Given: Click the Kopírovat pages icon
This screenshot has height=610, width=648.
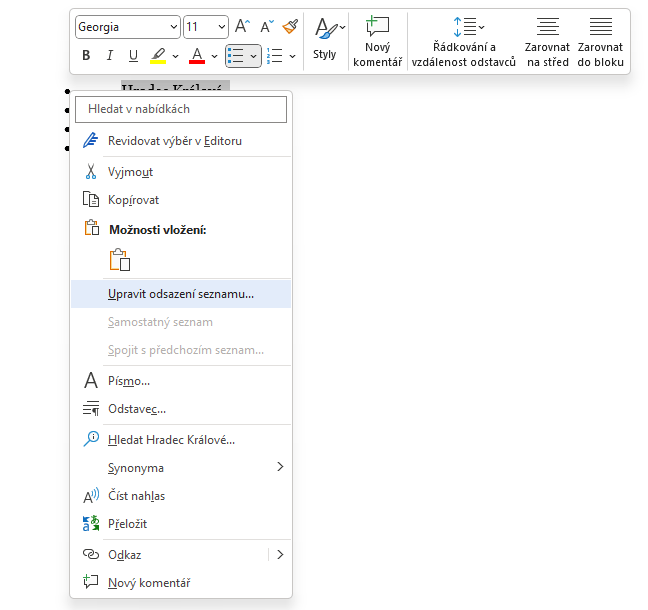Looking at the screenshot, I should 91,199.
